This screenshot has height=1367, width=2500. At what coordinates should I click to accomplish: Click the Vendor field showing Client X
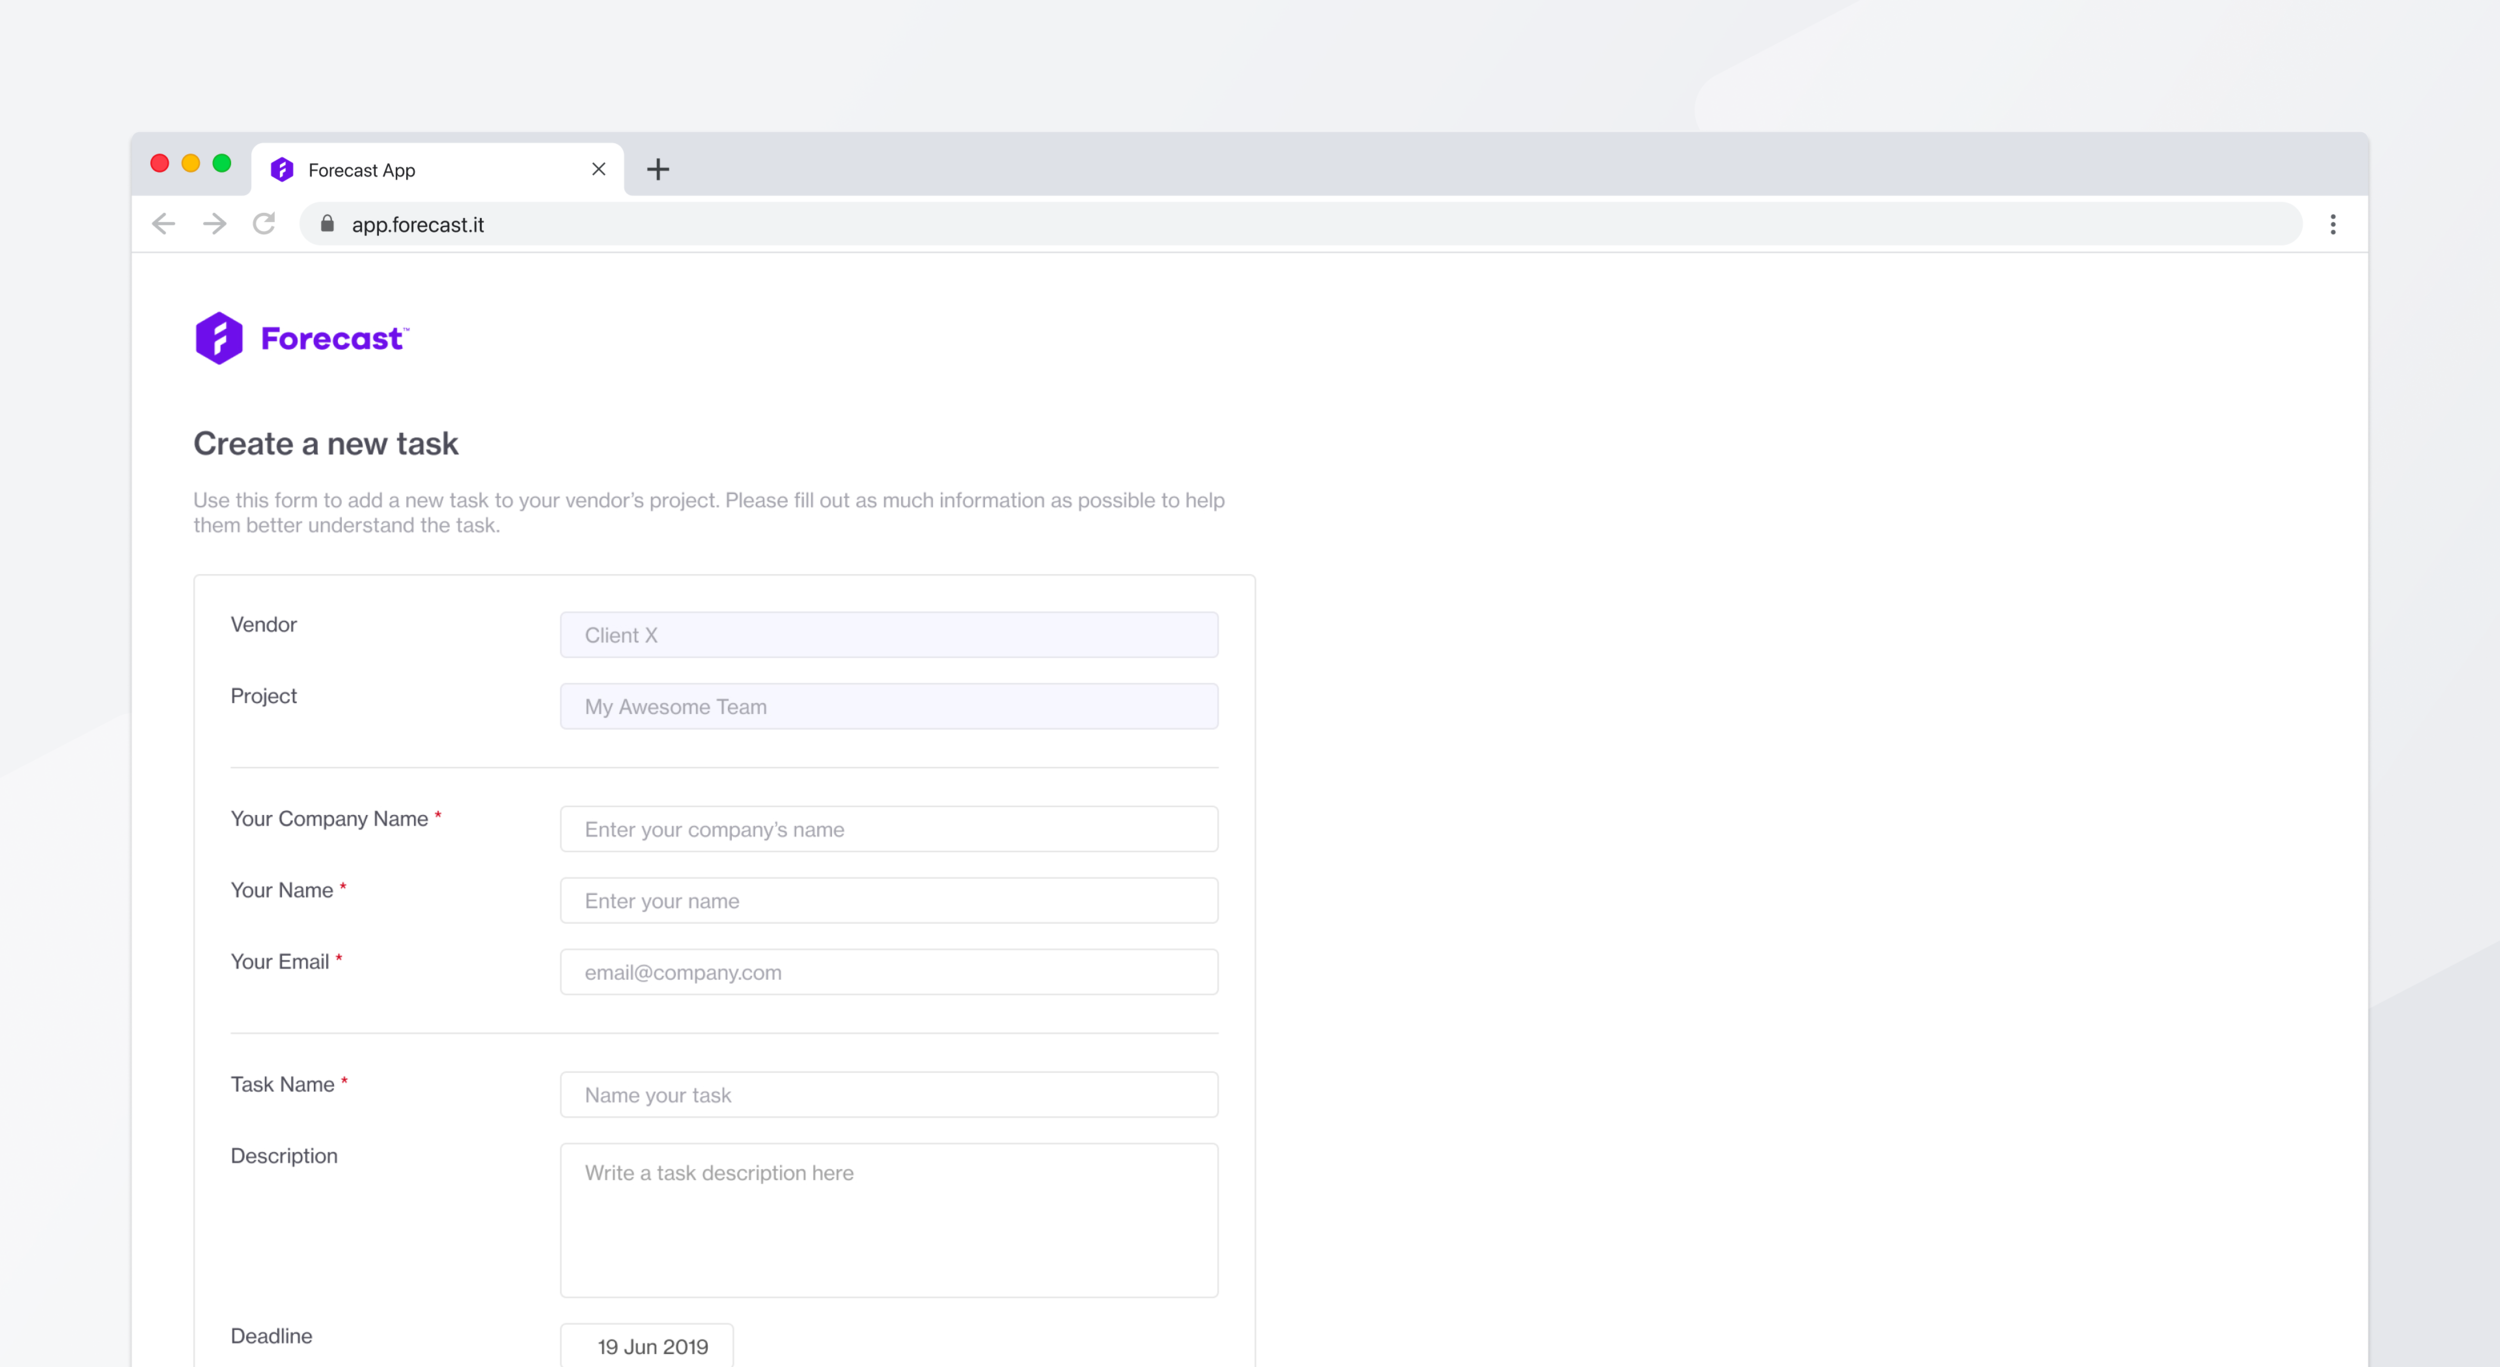(x=888, y=635)
